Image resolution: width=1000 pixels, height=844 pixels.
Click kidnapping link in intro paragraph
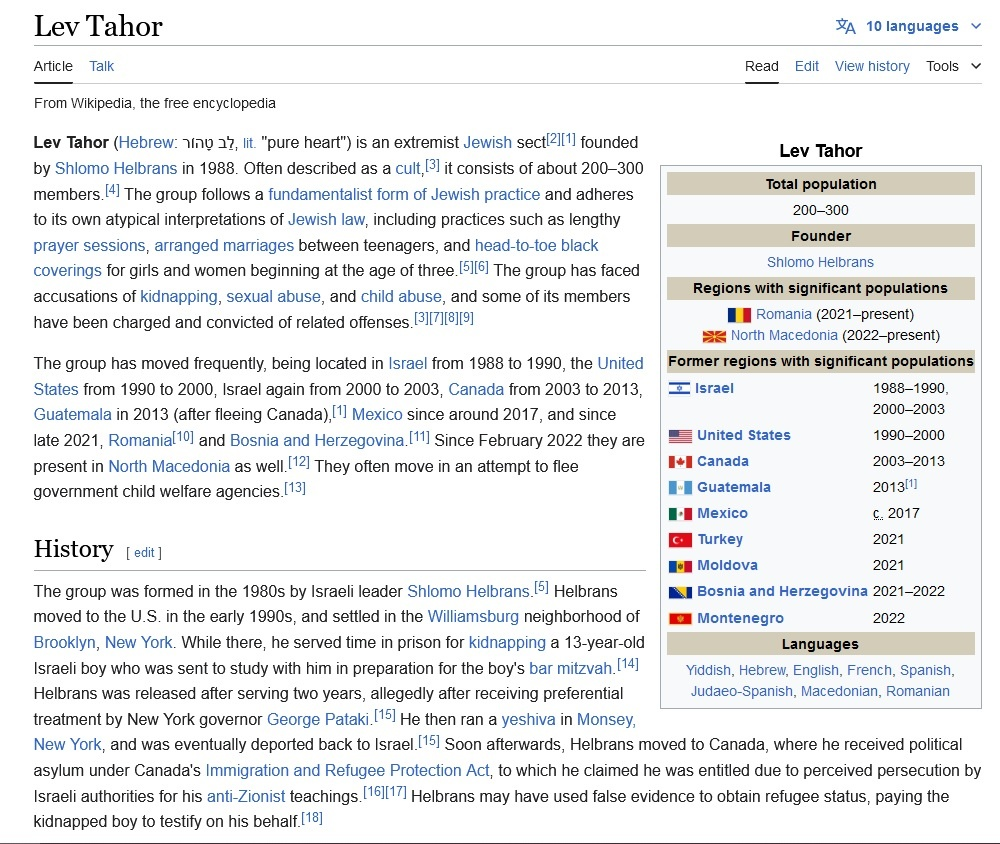(x=179, y=297)
